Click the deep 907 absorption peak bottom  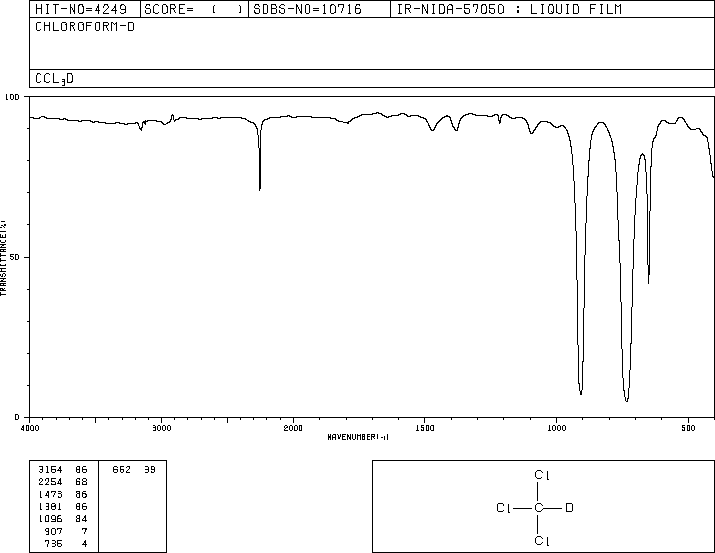[x=580, y=392]
